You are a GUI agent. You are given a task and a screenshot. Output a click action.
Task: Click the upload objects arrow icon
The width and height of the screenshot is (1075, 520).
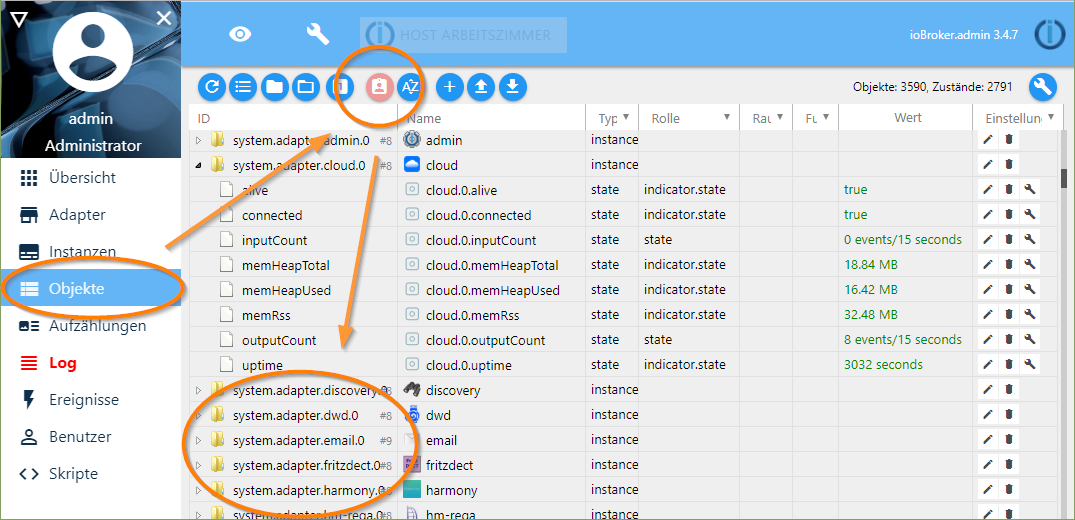[x=481, y=86]
